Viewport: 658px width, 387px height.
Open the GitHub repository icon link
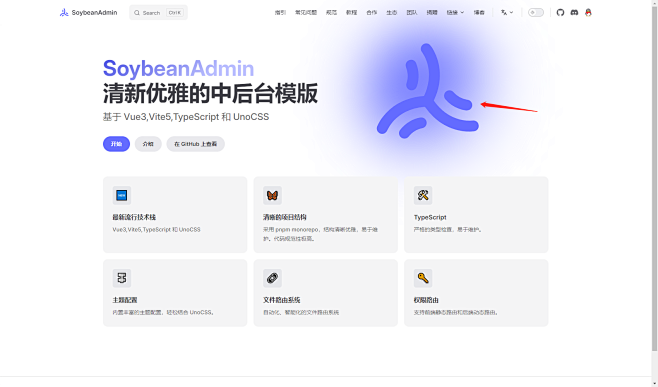(x=560, y=13)
